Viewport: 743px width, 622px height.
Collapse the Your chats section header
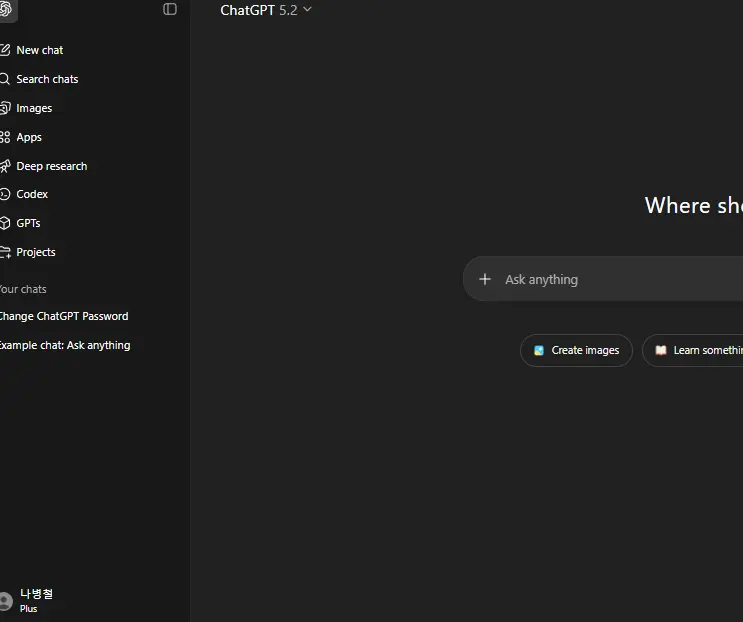(23, 289)
